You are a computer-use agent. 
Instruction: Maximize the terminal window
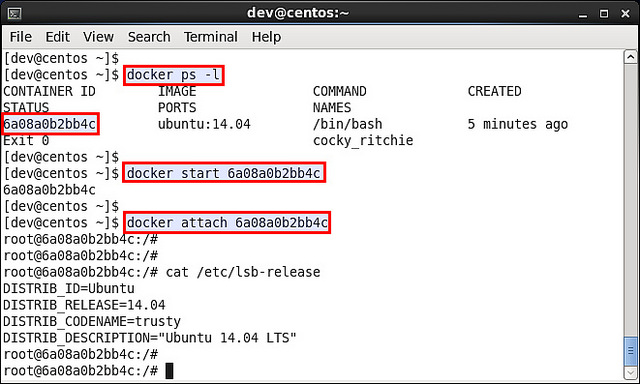[604, 14]
